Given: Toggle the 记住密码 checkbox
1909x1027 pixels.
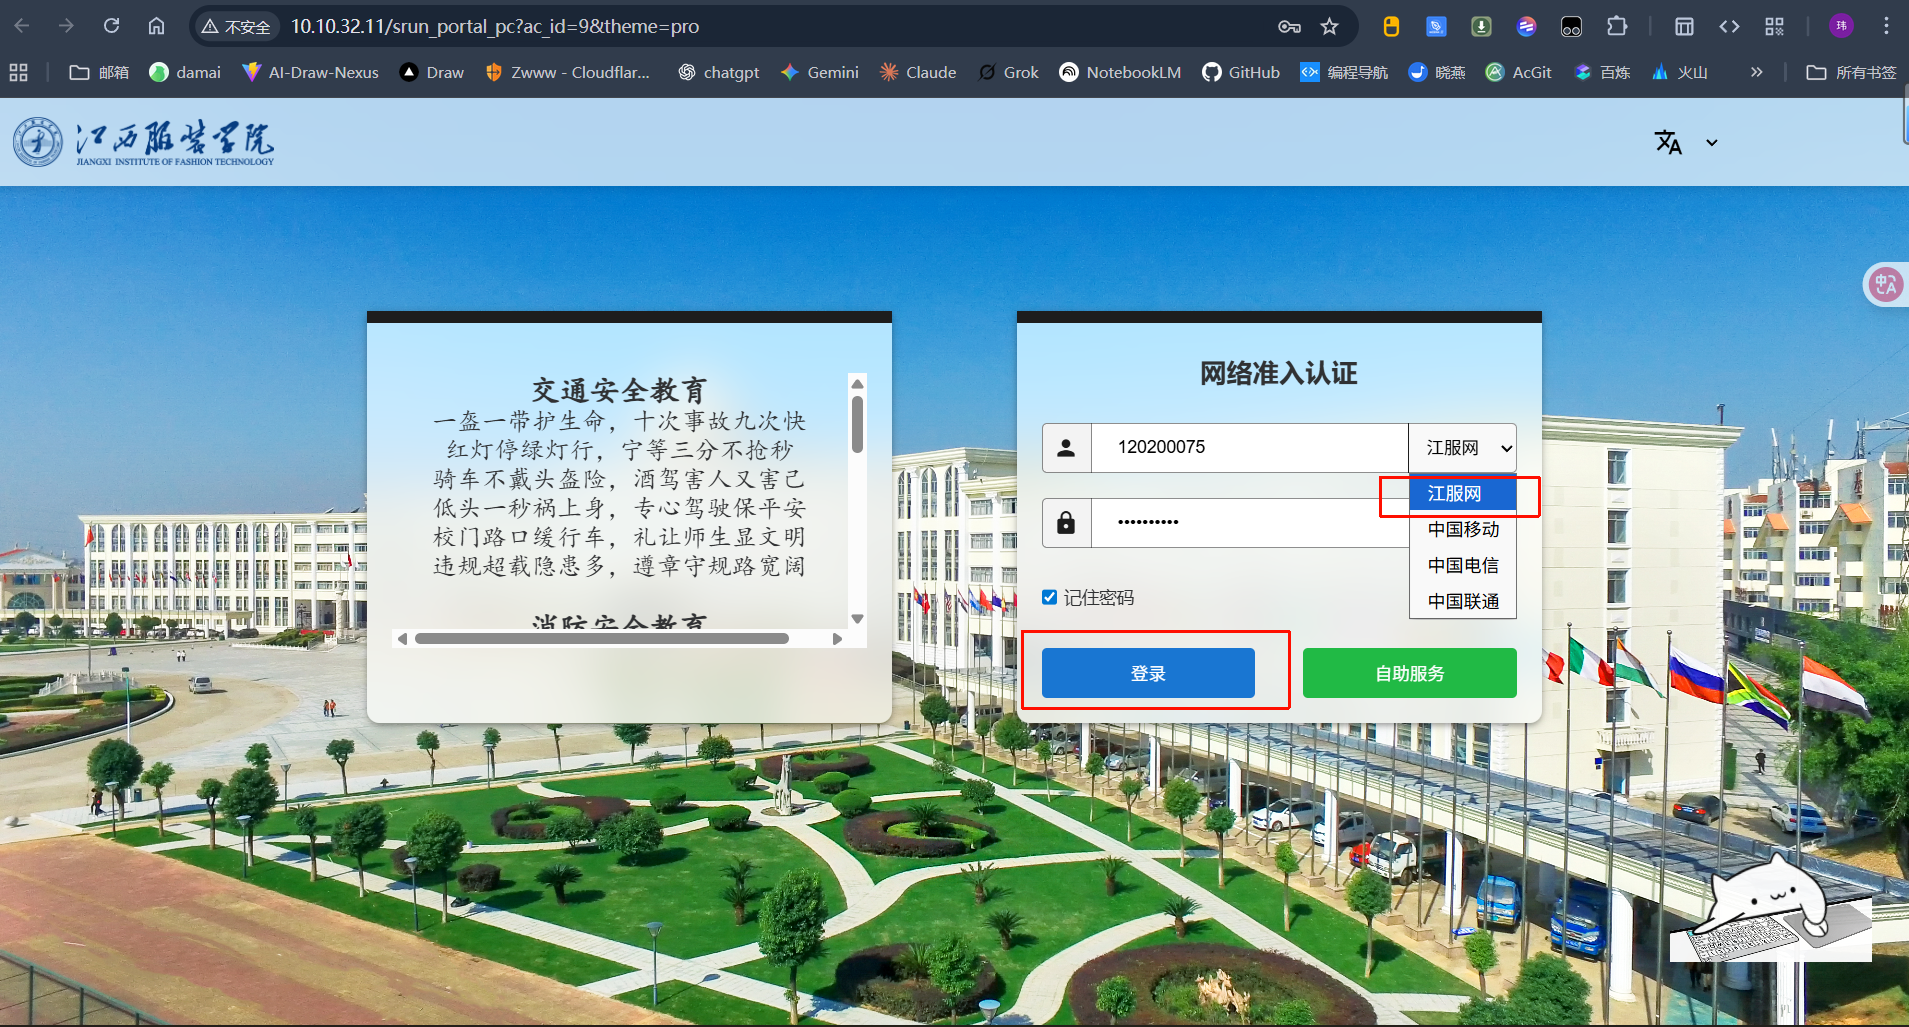Looking at the screenshot, I should pos(1049,597).
